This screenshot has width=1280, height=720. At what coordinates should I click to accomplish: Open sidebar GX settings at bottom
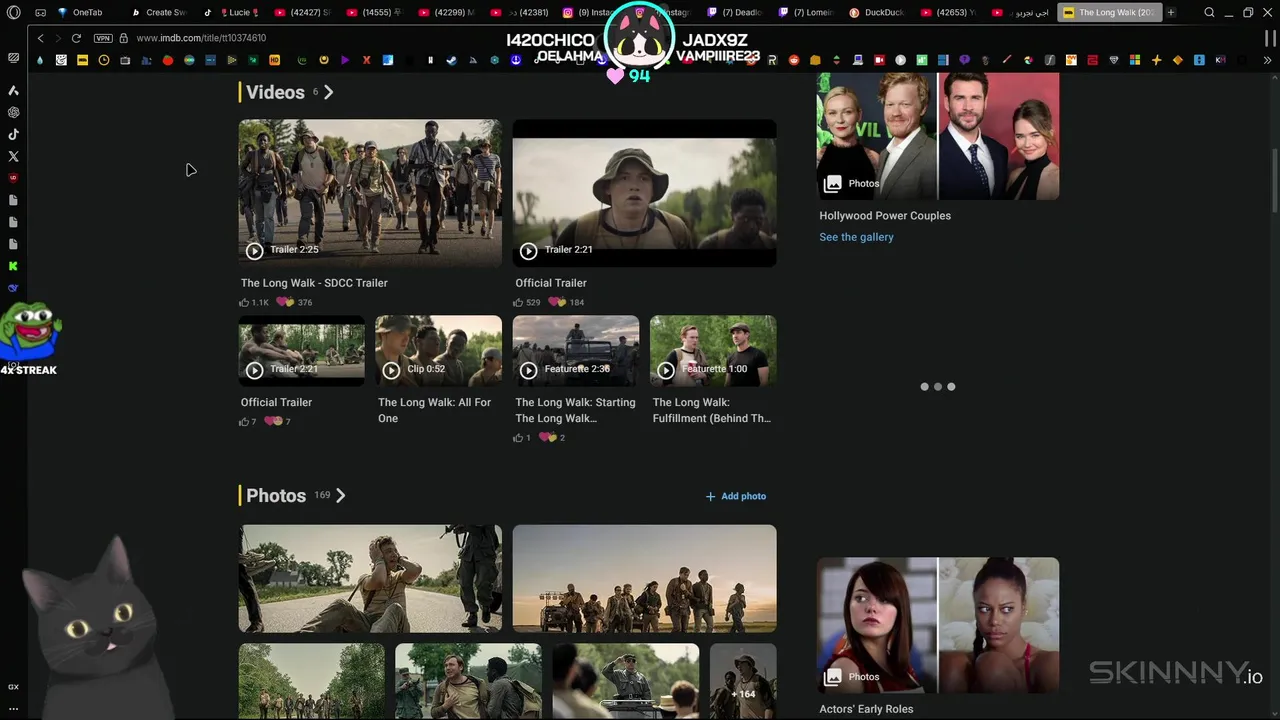point(13,687)
